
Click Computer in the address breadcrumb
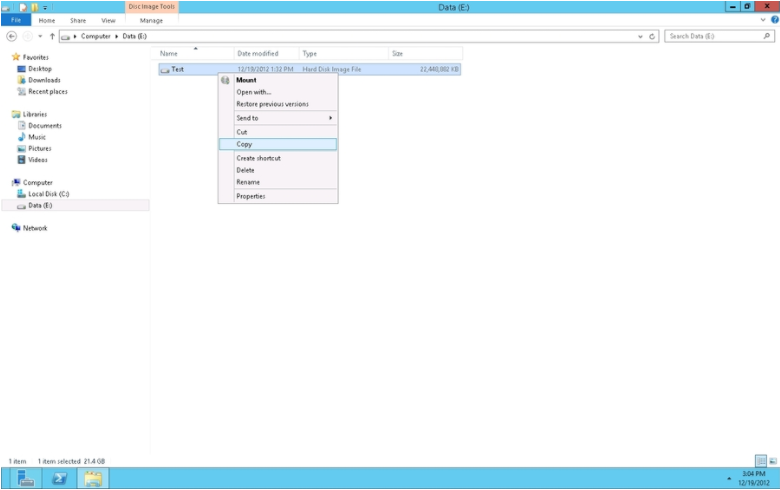96,36
